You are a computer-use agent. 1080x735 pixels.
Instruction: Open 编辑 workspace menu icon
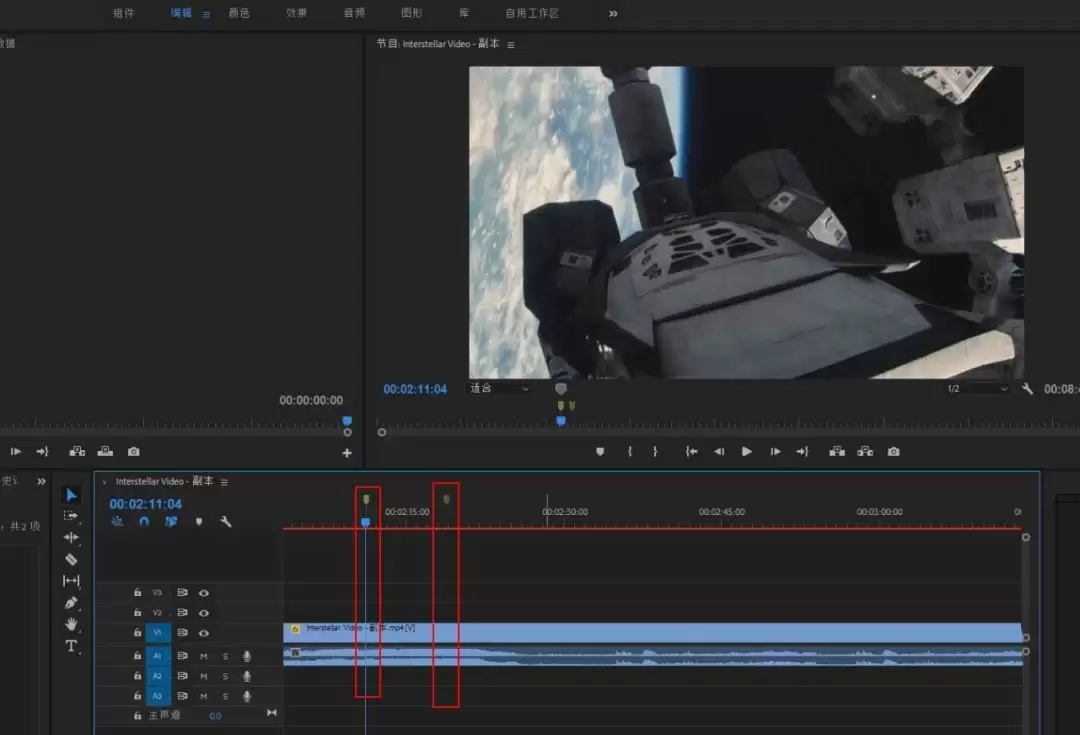coord(207,14)
